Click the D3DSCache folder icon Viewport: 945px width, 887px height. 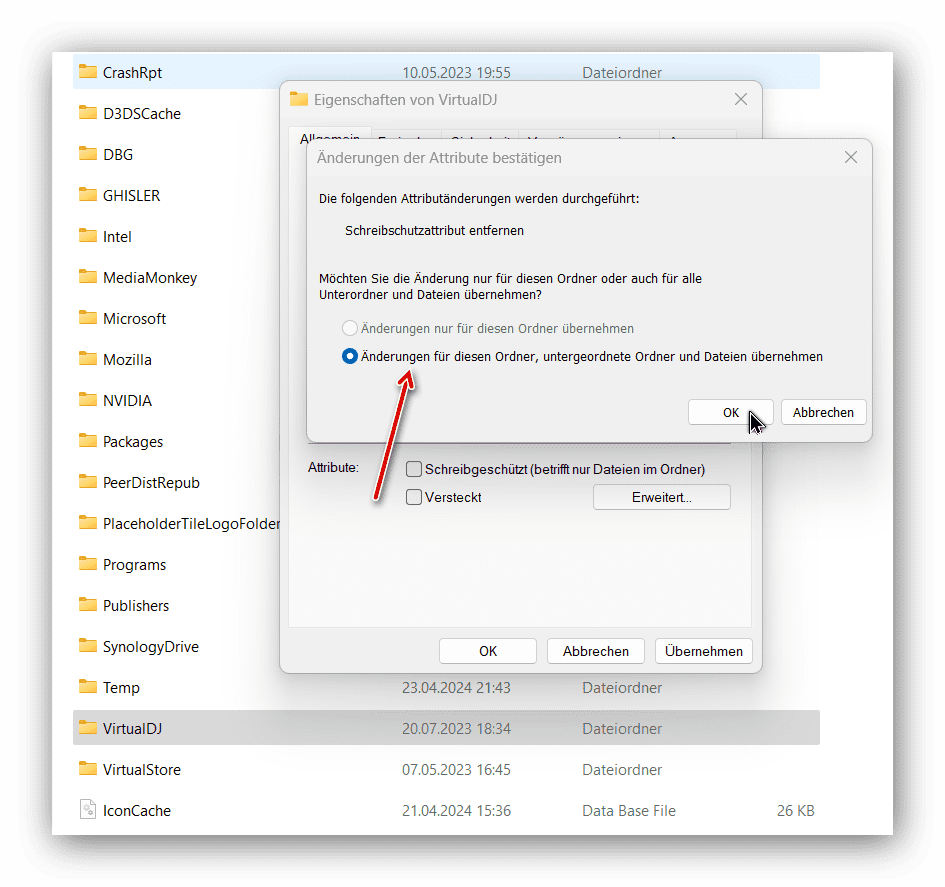(x=88, y=113)
